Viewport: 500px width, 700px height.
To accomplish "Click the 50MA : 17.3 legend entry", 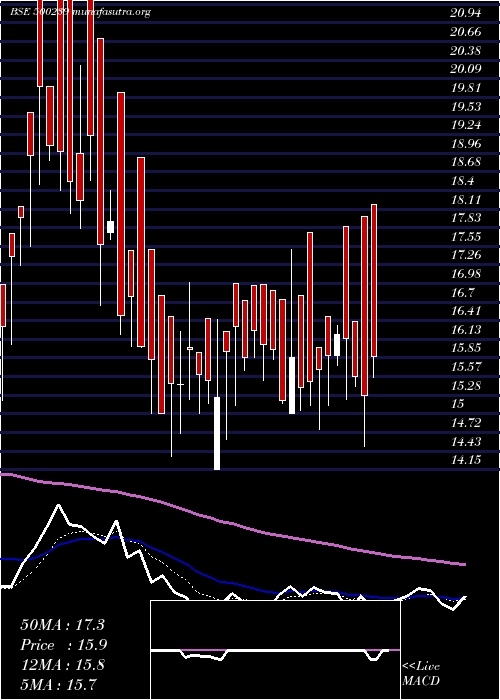I will [x=62, y=625].
